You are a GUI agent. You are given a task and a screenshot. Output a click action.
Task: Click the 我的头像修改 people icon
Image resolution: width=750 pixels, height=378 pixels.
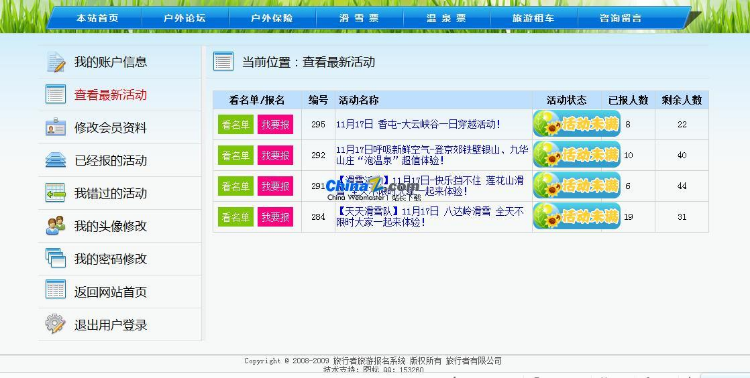click(55, 226)
